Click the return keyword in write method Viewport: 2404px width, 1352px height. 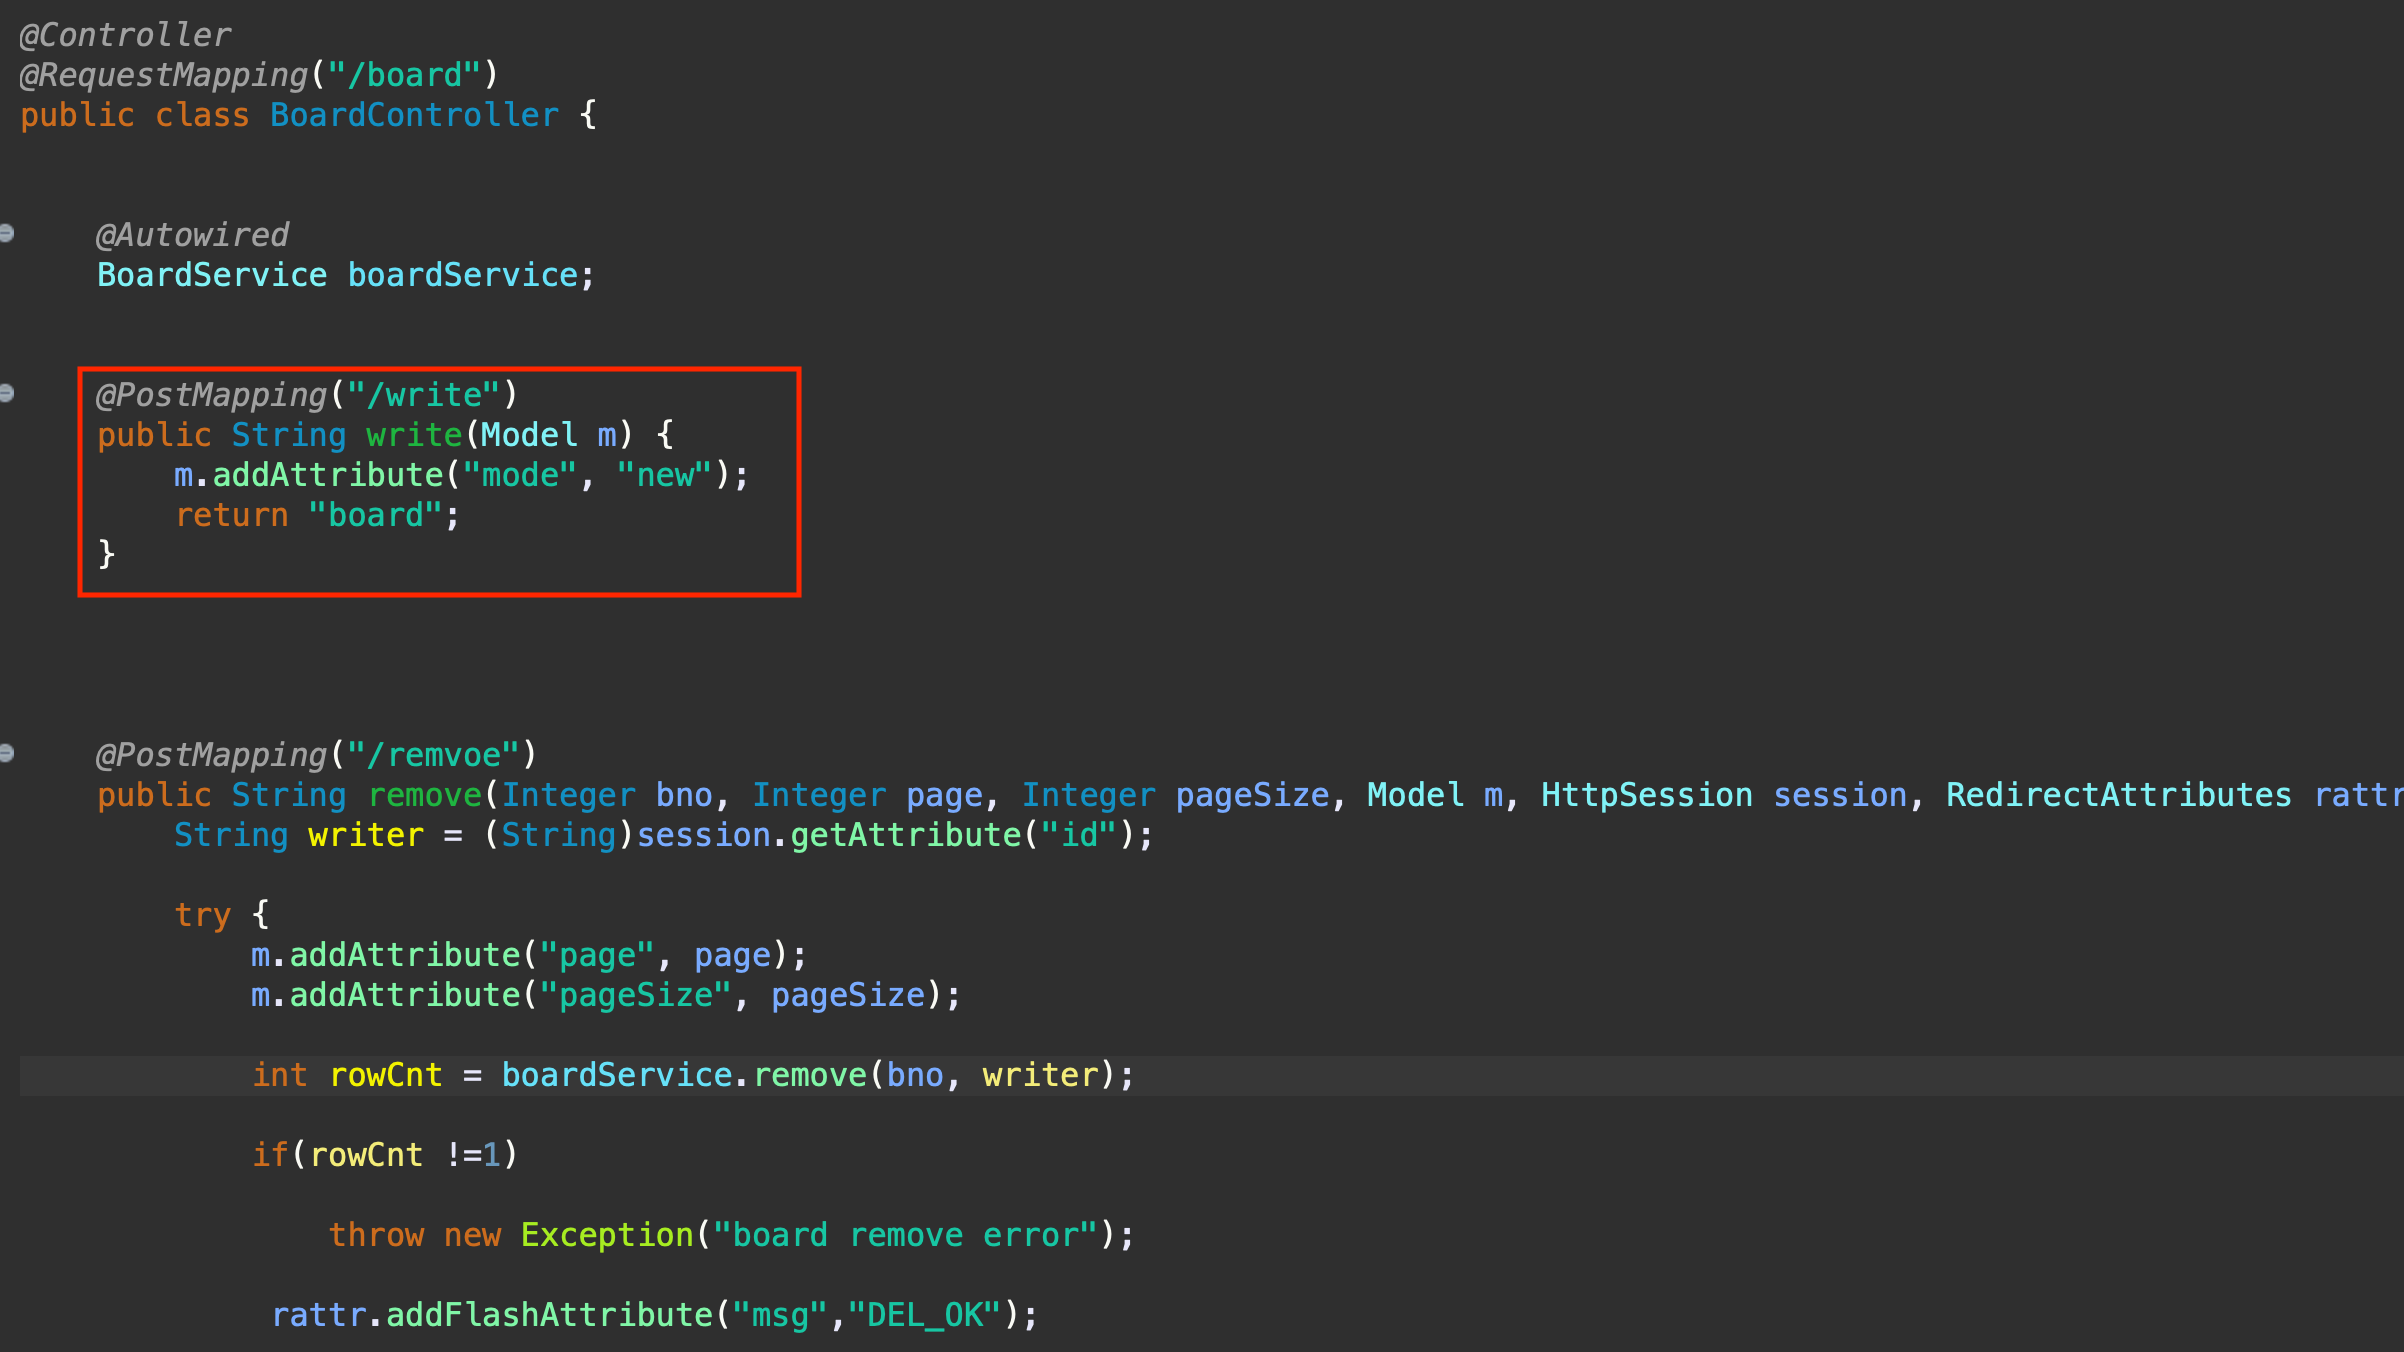(232, 516)
